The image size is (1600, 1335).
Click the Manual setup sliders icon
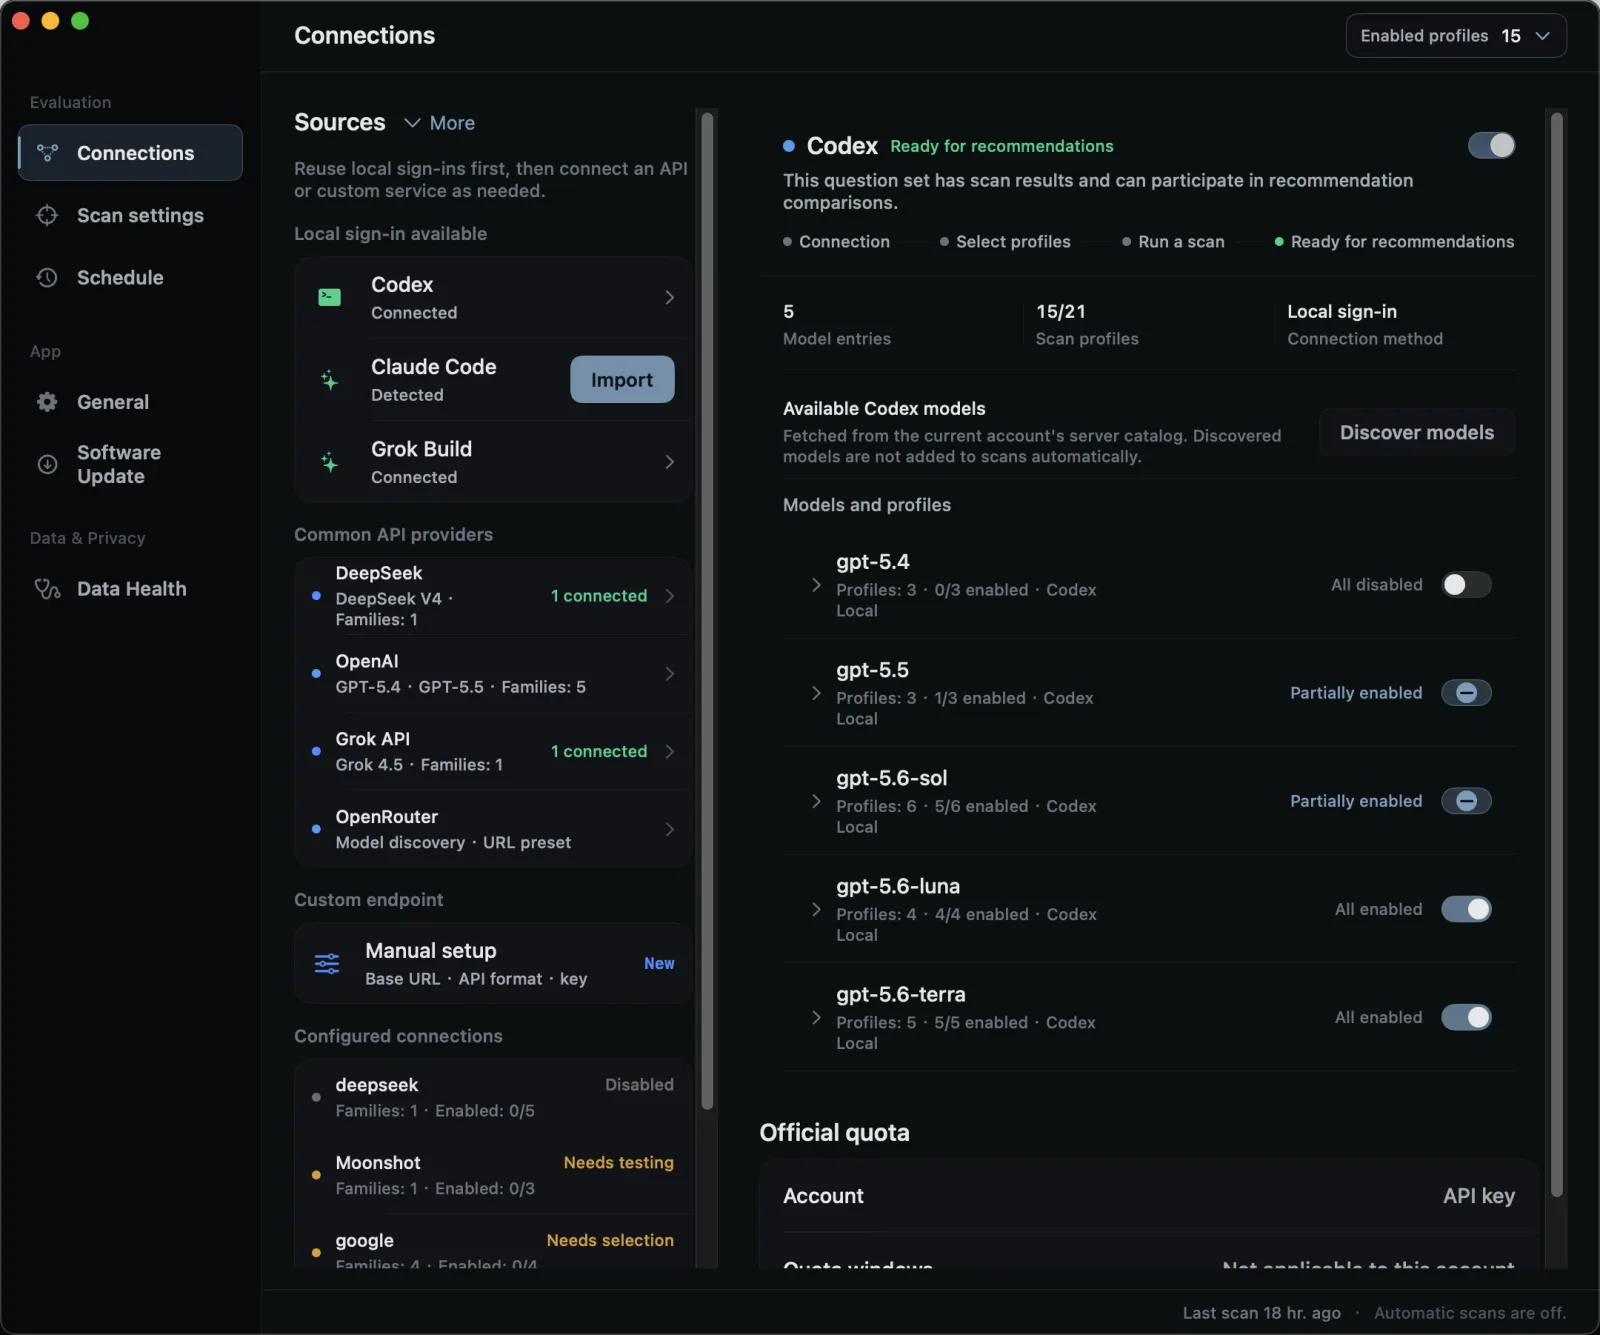click(x=327, y=964)
